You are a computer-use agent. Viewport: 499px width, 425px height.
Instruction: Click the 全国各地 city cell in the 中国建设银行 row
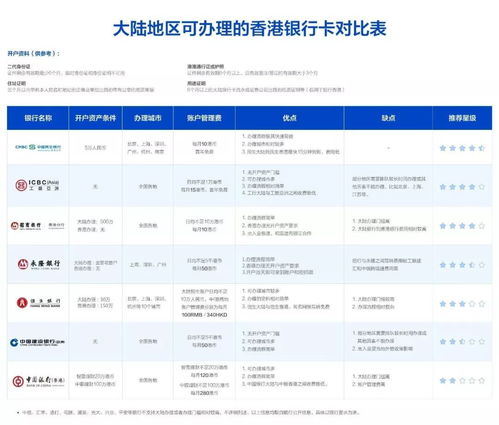(148, 341)
